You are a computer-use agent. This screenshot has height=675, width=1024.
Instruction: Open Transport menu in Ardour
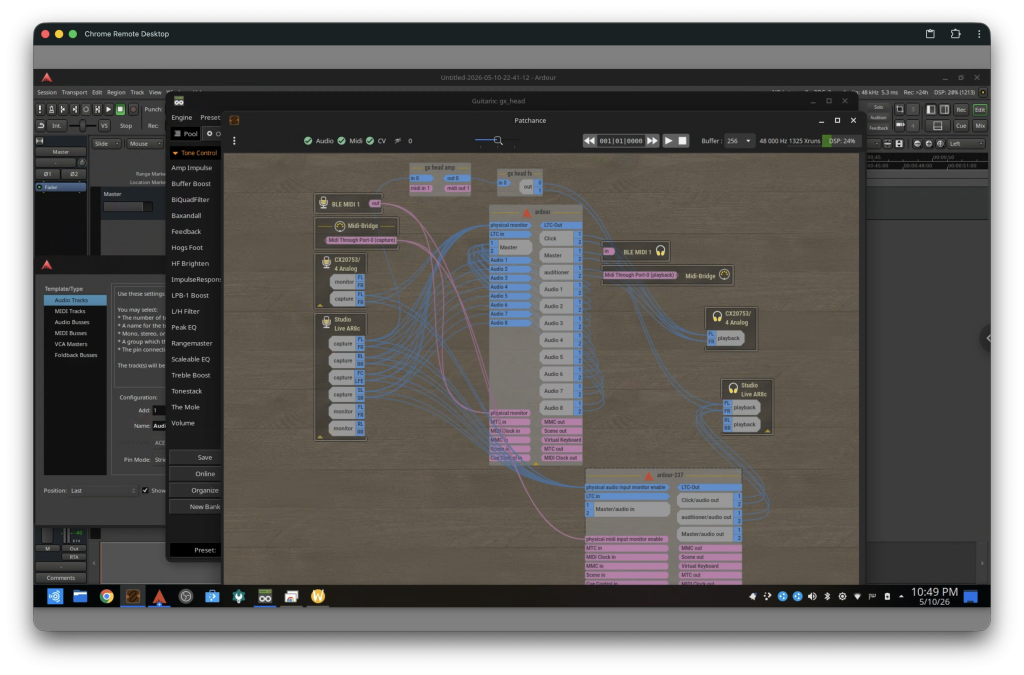pyautogui.click(x=74, y=93)
